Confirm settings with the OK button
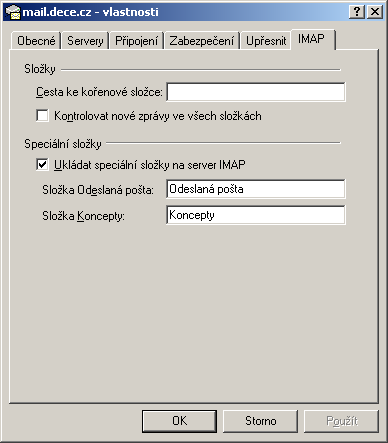 [179, 421]
